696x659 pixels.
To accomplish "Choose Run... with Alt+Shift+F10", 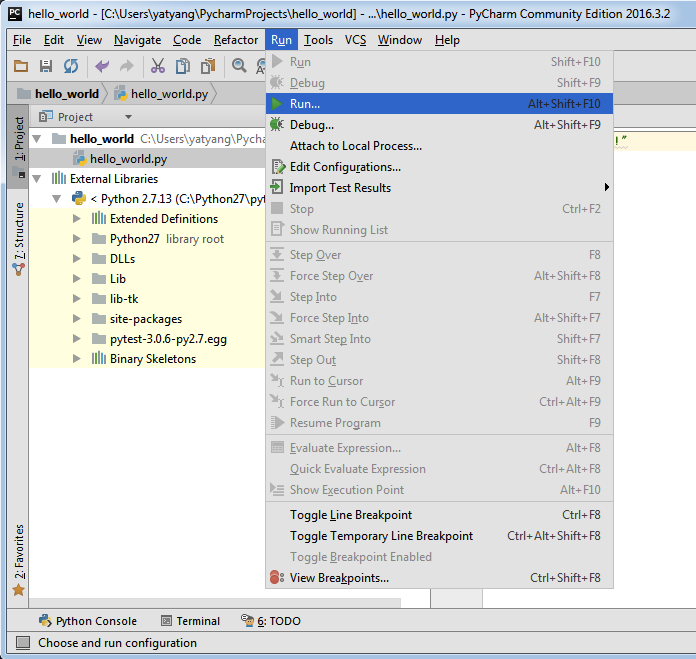I will (x=439, y=103).
